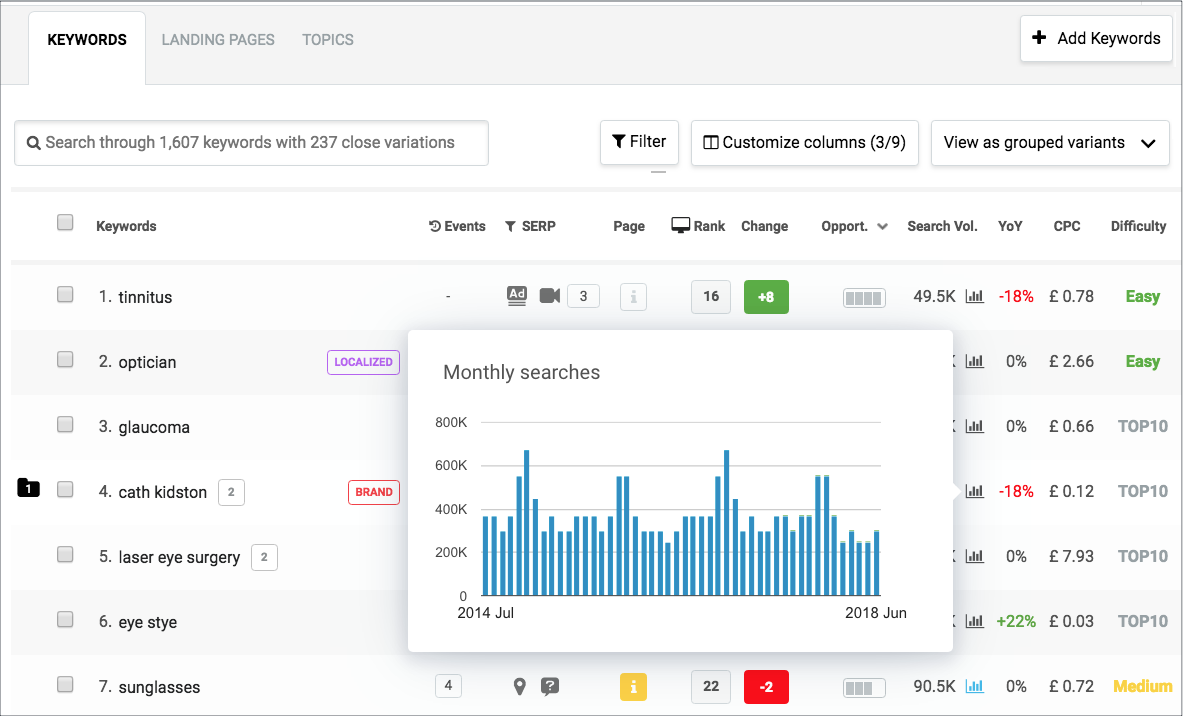Screen dimensions: 1183x716
Task: Check the tinnitus row checkbox
Action: 65,294
